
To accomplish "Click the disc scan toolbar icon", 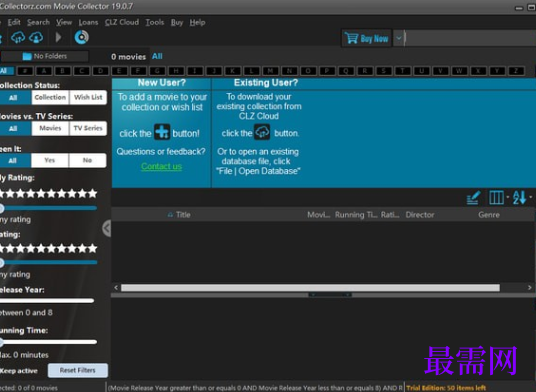I will pos(82,37).
